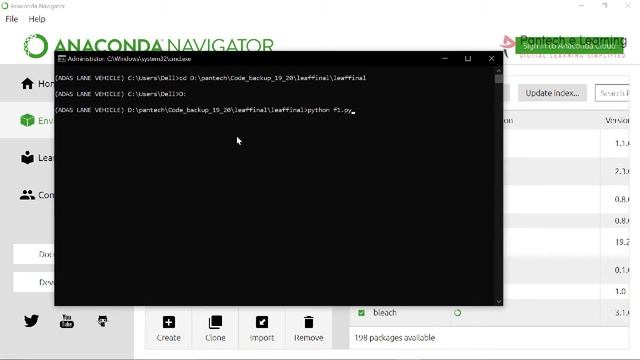The image size is (640, 360).
Task: Open the File menu in Anaconda Navigator
Action: click(11, 19)
